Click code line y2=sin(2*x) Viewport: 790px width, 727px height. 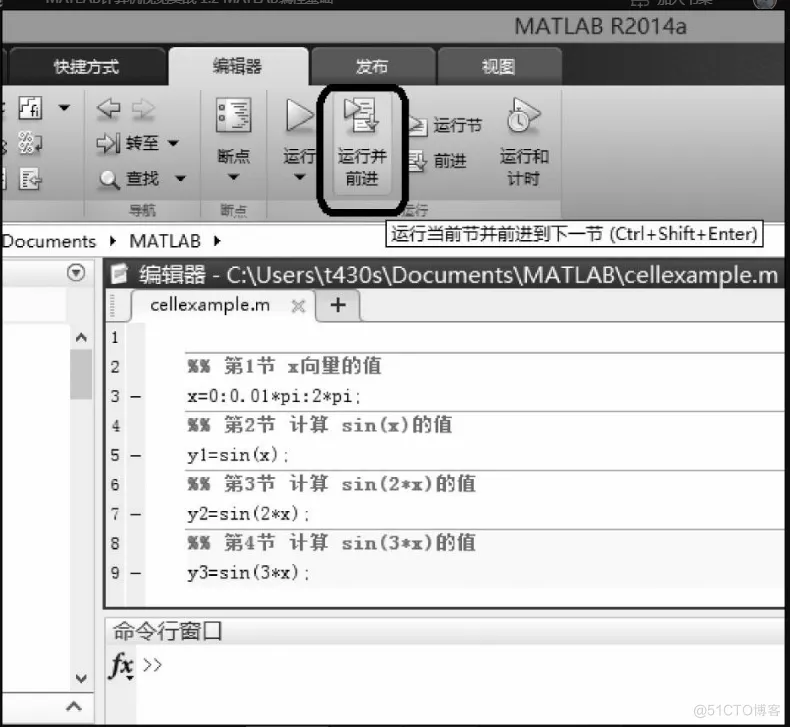click(248, 514)
